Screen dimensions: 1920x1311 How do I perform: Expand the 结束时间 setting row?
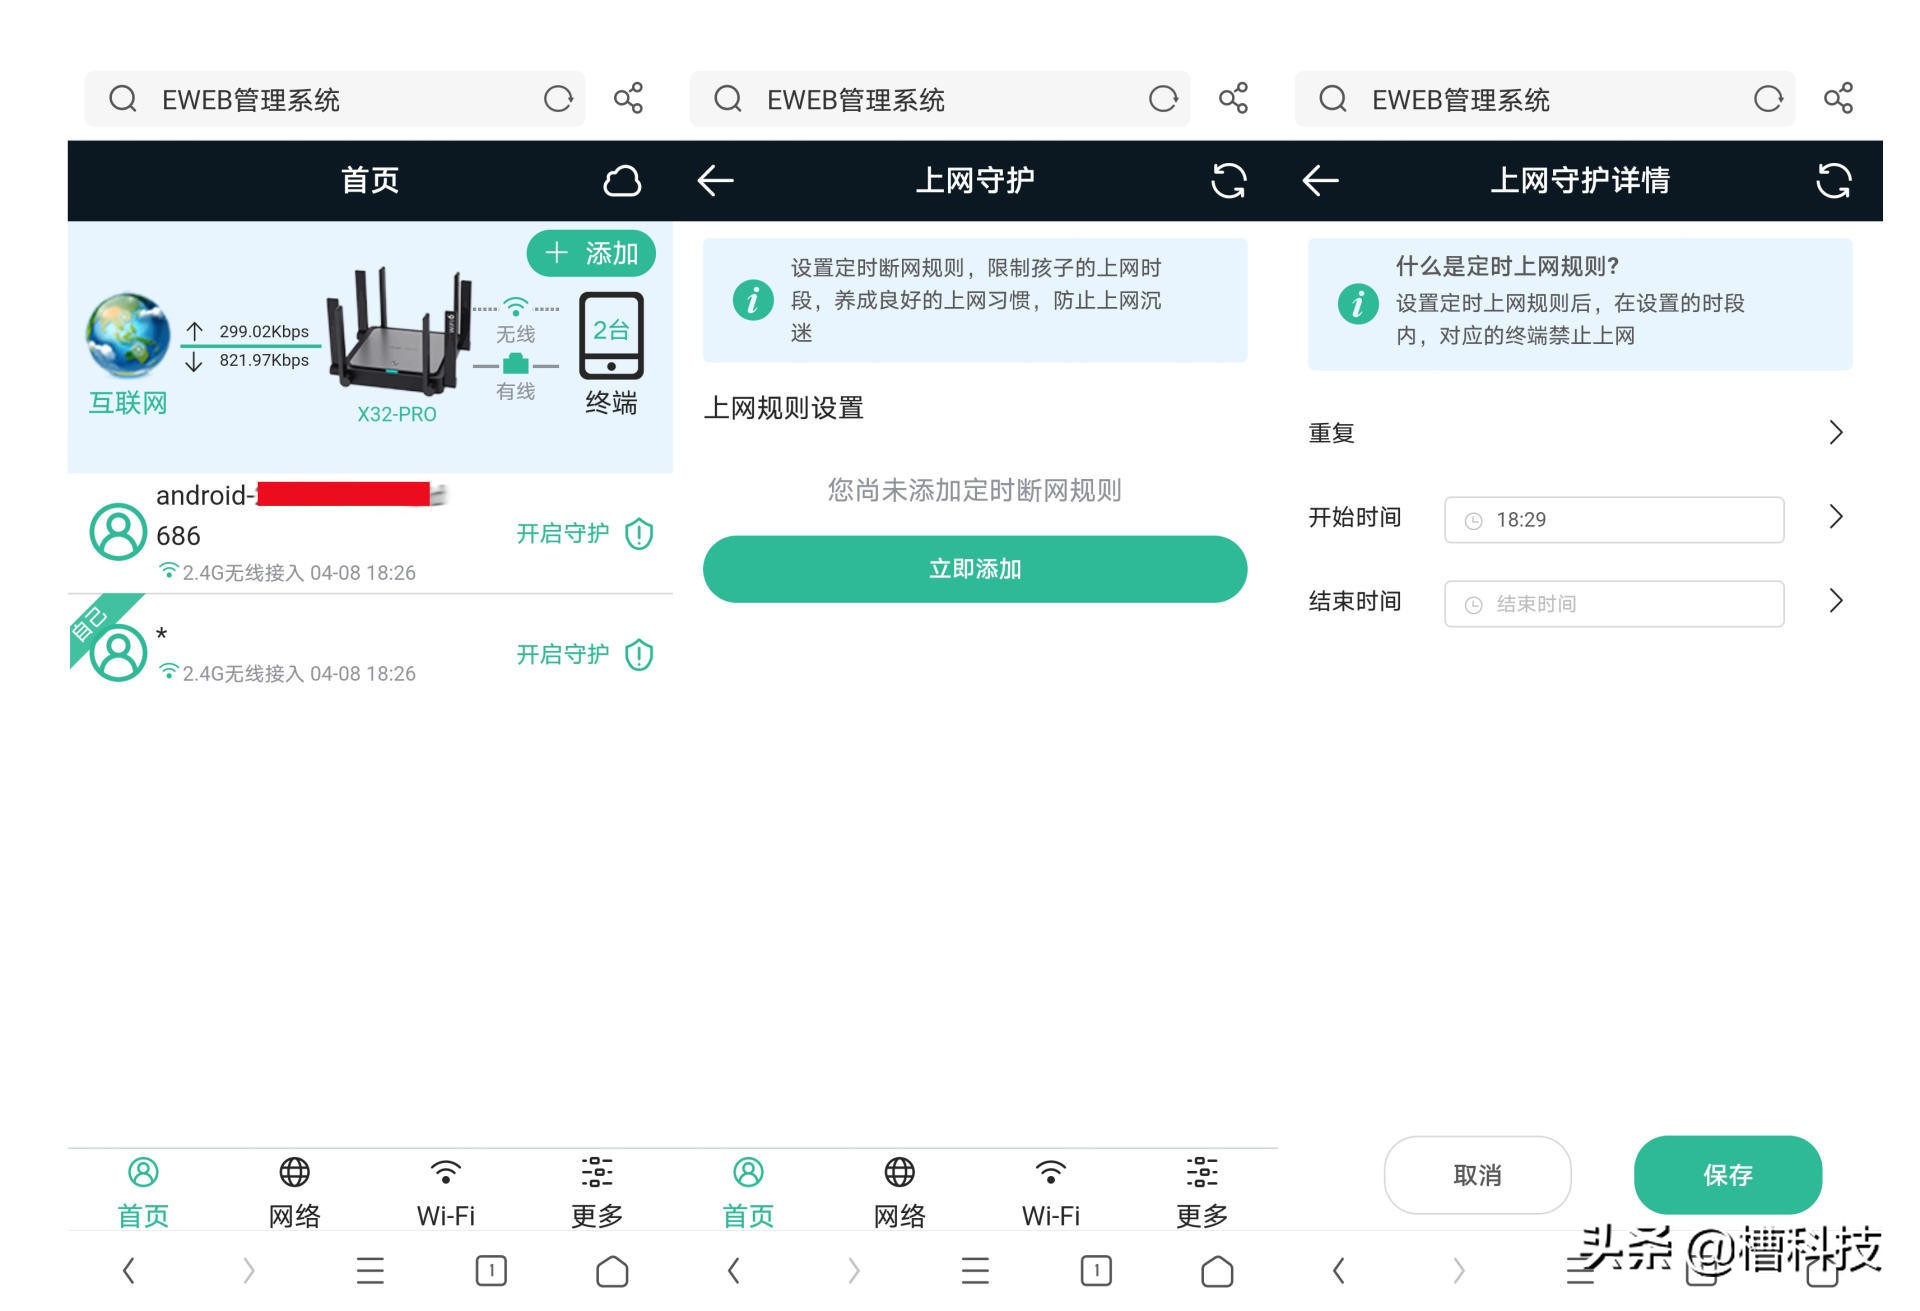[1836, 601]
